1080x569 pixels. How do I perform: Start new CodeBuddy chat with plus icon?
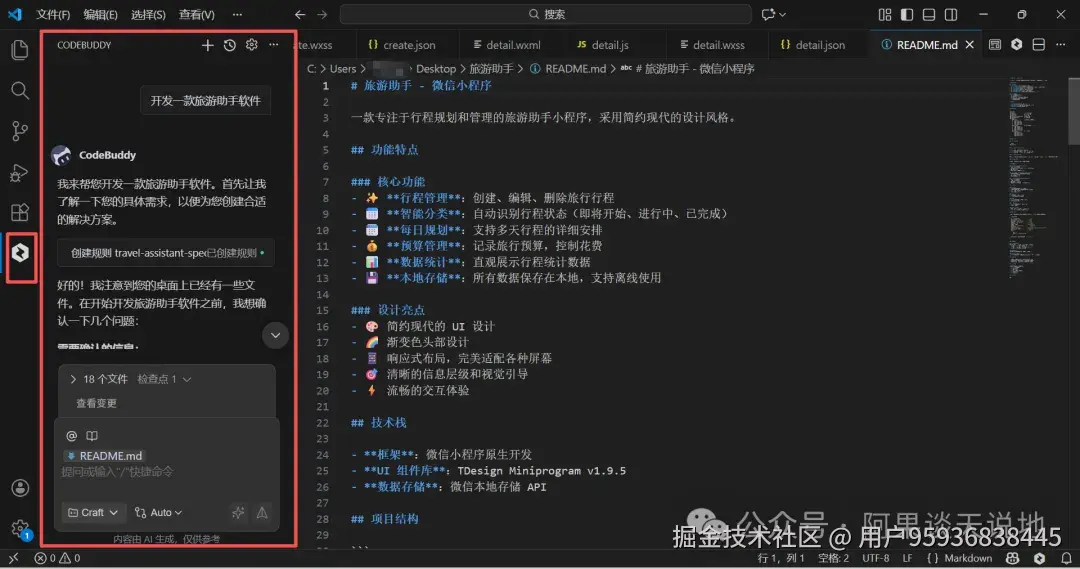point(207,45)
